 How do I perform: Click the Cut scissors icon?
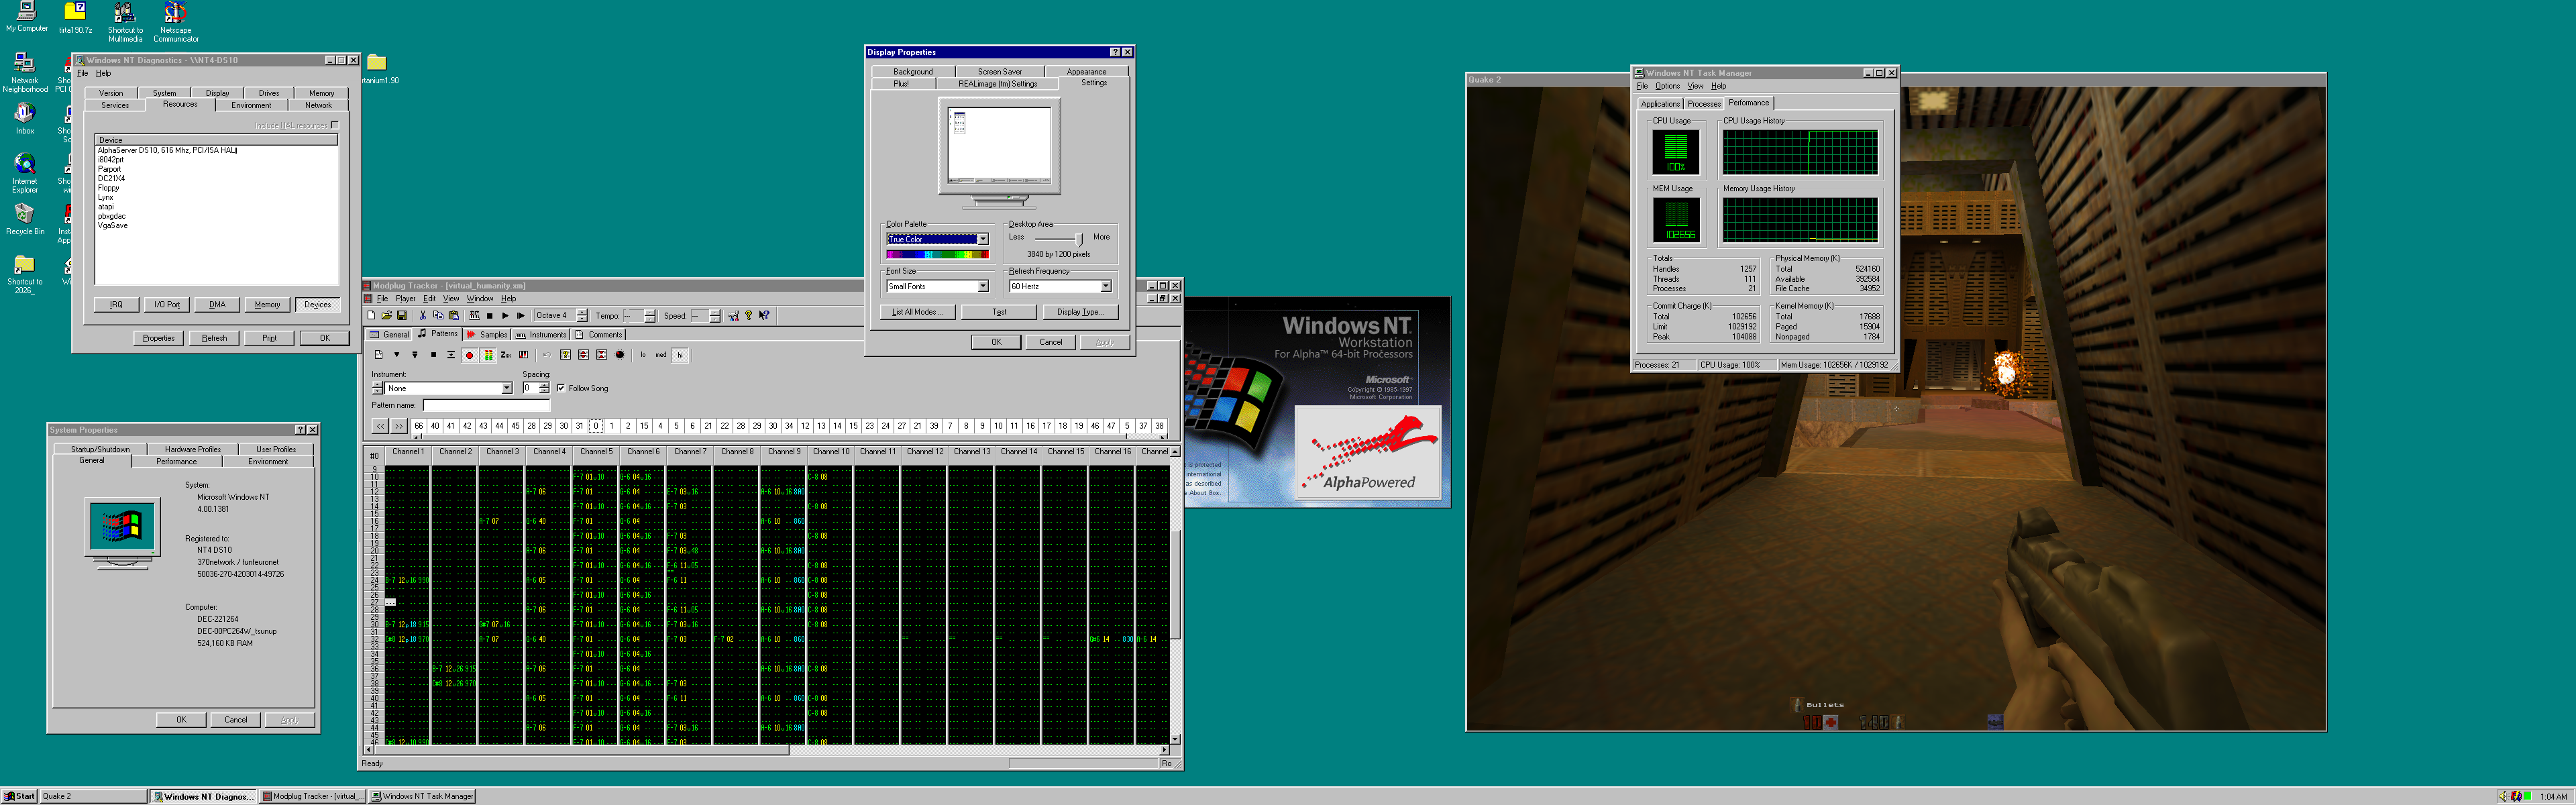click(422, 316)
